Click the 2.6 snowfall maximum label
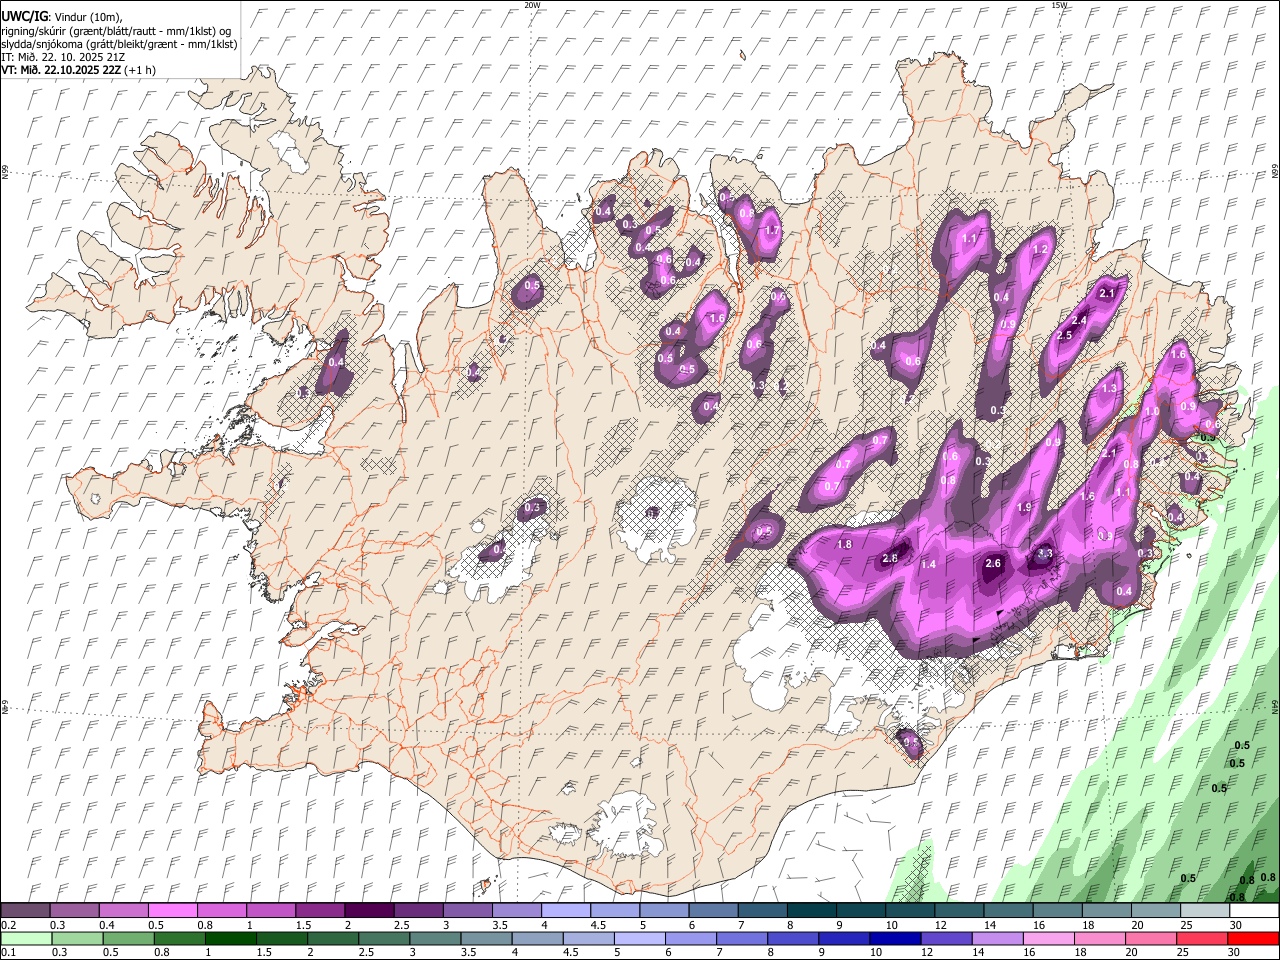 [x=993, y=564]
